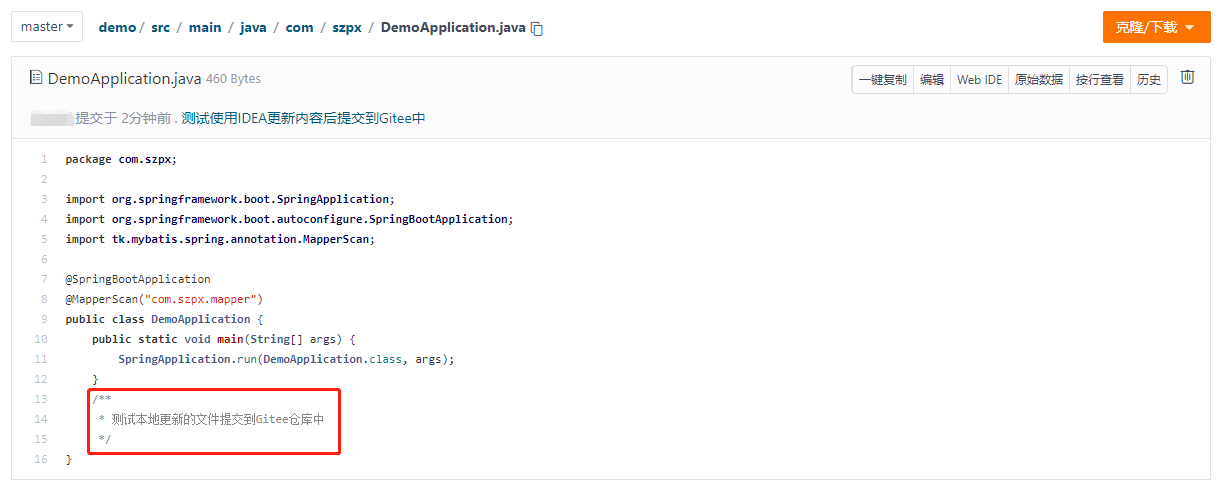Viewport: 1221px width, 484px height.
Task: Click the SpringApplication import line
Action: pyautogui.click(x=230, y=199)
